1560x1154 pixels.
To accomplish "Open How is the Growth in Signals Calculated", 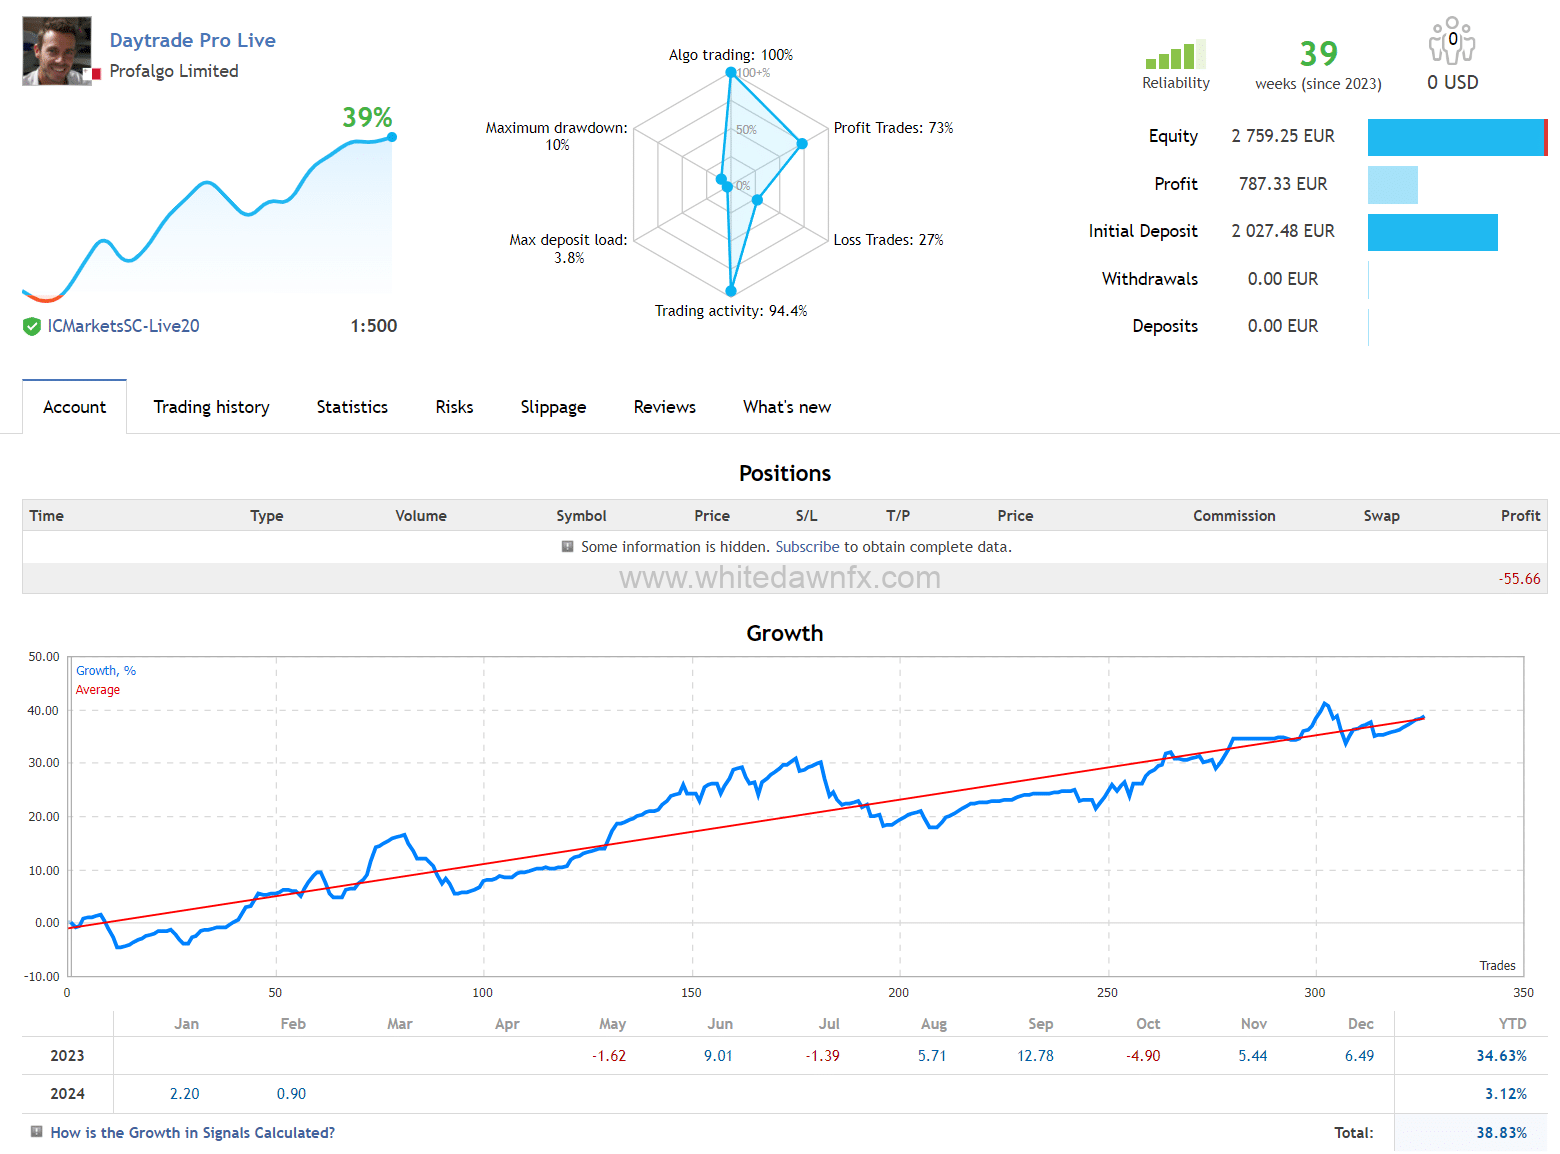I will pyautogui.click(x=192, y=1133).
